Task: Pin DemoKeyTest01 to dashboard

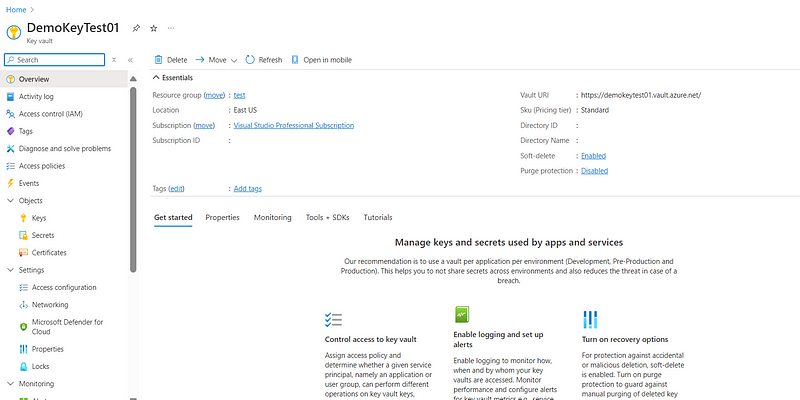Action: pyautogui.click(x=136, y=29)
